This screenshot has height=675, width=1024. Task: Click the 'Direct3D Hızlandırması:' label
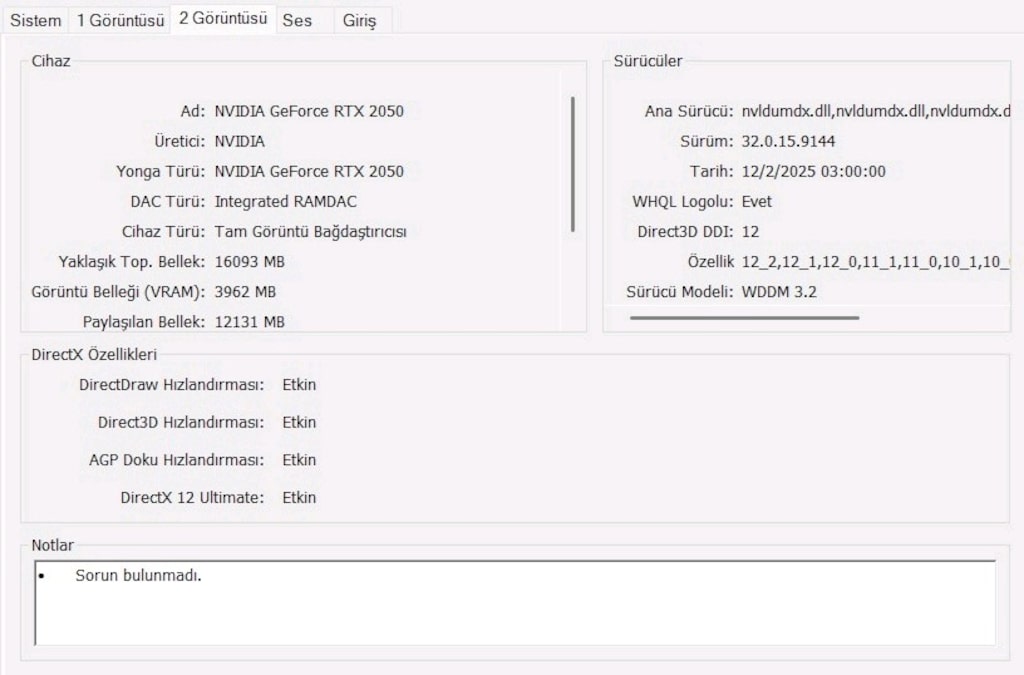(181, 422)
